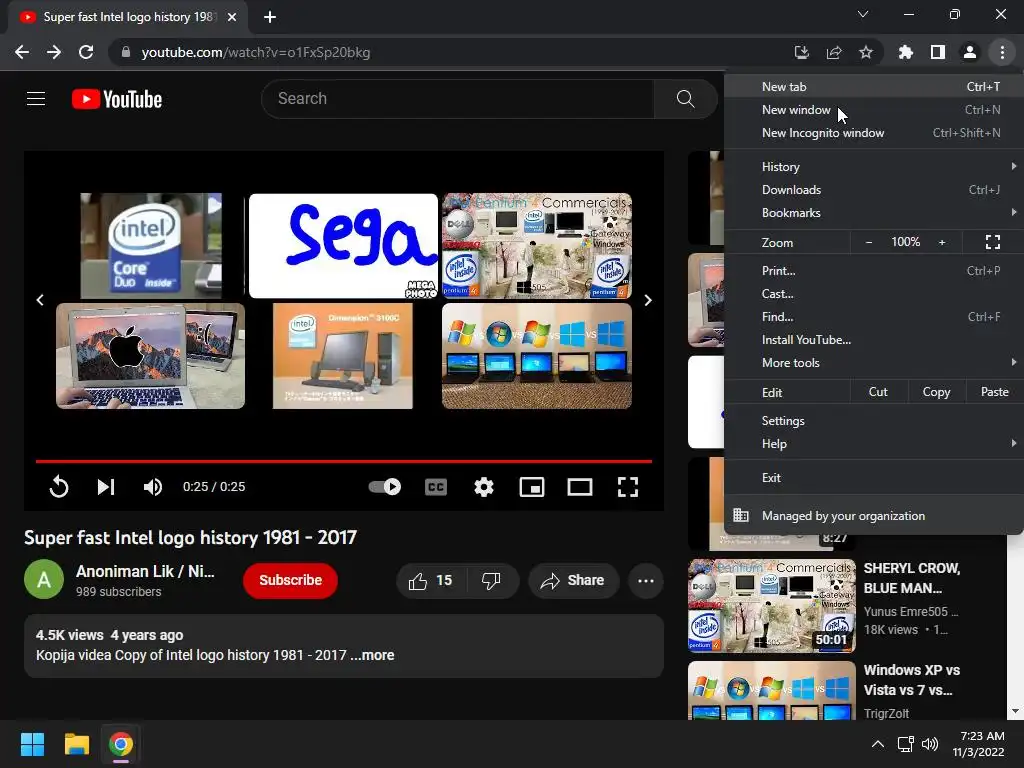Show previous endscreen suggestions arrow
Image resolution: width=1024 pixels, height=768 pixels.
40,300
